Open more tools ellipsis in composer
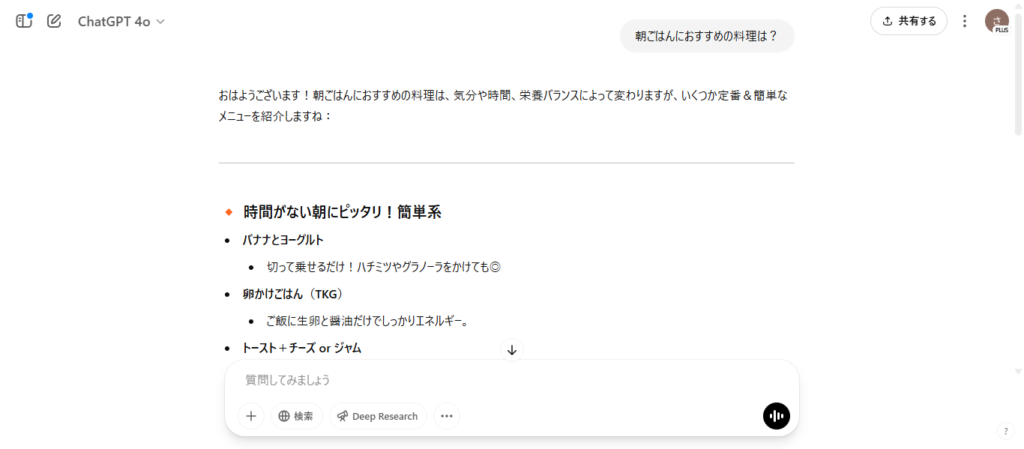 [447, 416]
